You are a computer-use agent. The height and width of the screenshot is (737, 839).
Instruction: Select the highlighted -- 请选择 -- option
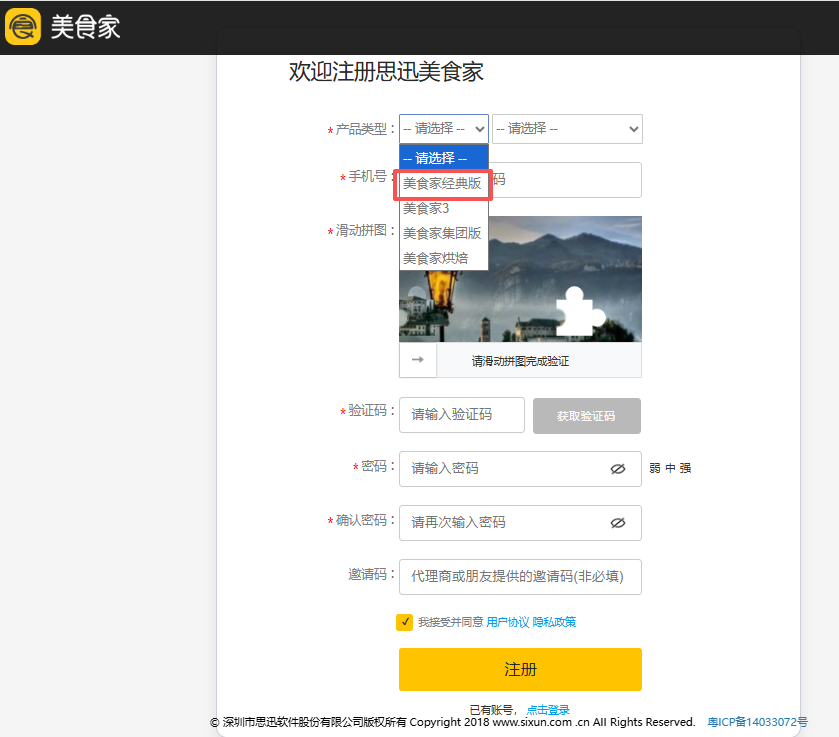(435, 158)
